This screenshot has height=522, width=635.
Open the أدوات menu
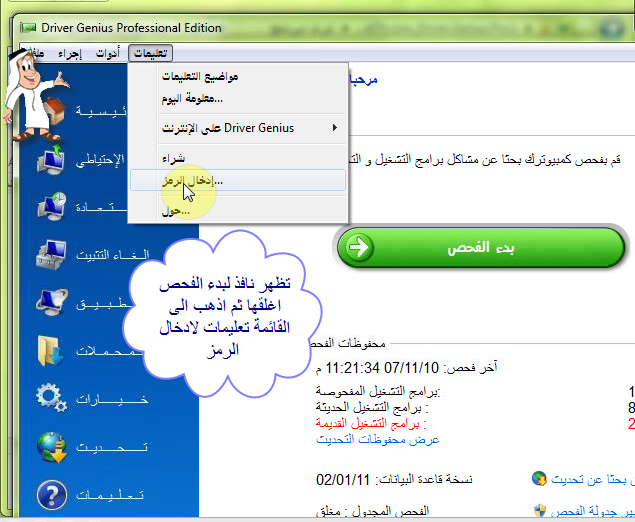108,53
